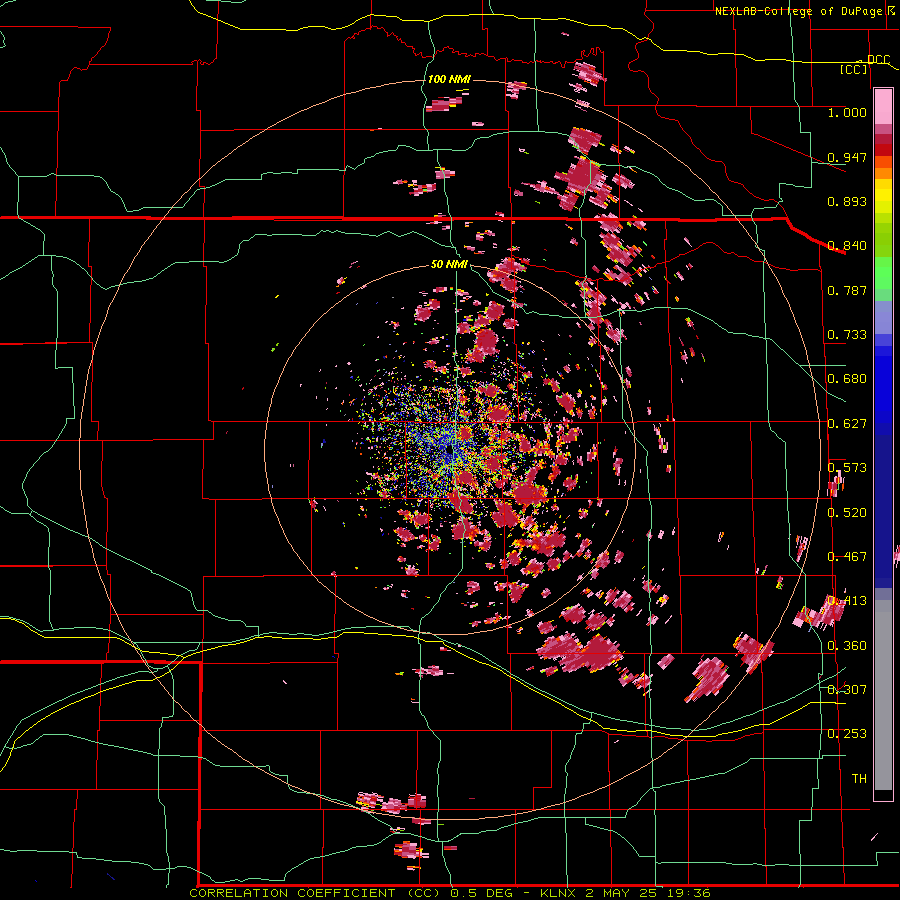The image size is (900, 900).
Task: Select the 0.627 legend value
Action: click(847, 424)
